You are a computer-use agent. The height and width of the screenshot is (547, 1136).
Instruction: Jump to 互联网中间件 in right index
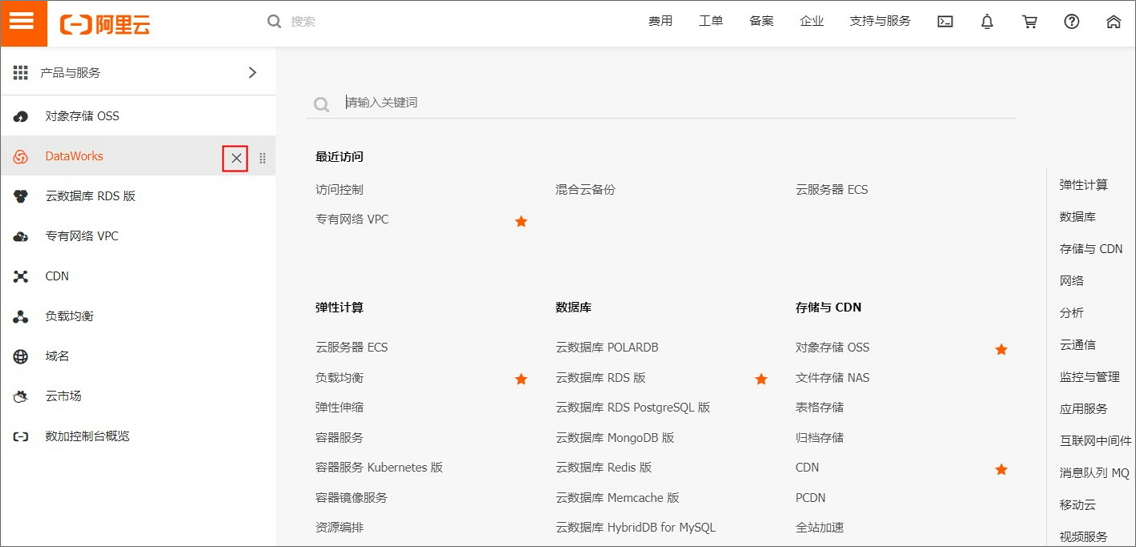1095,440
